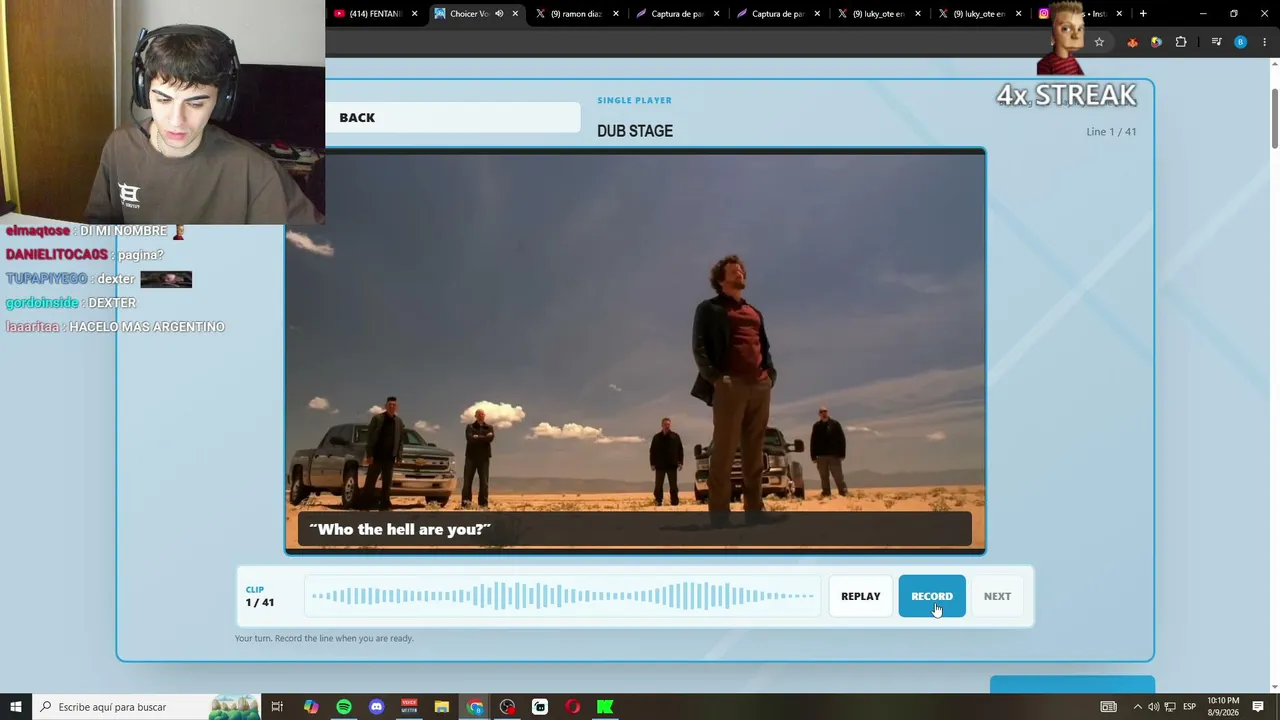Open network settings in system tray
This screenshot has height=720, width=1280.
tap(1169, 707)
